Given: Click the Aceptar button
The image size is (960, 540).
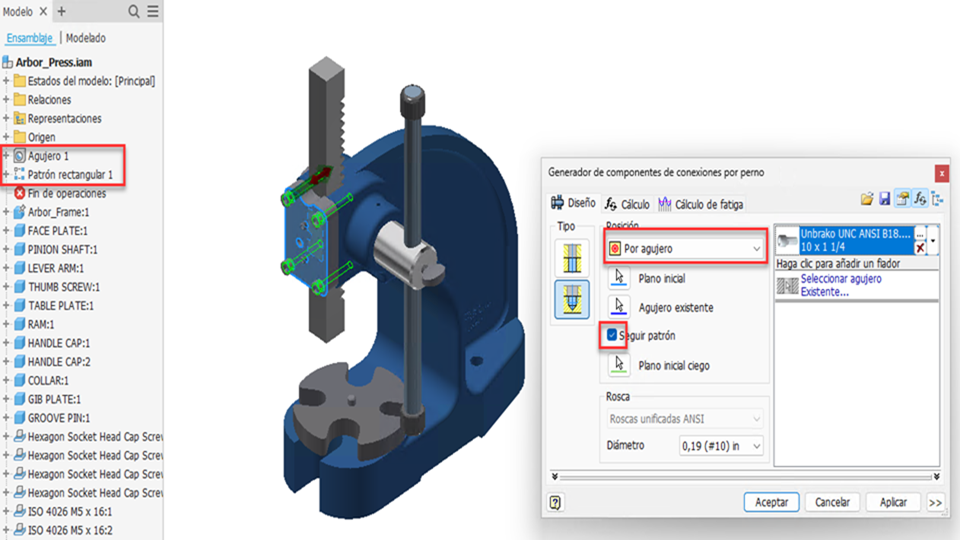Looking at the screenshot, I should pyautogui.click(x=771, y=502).
